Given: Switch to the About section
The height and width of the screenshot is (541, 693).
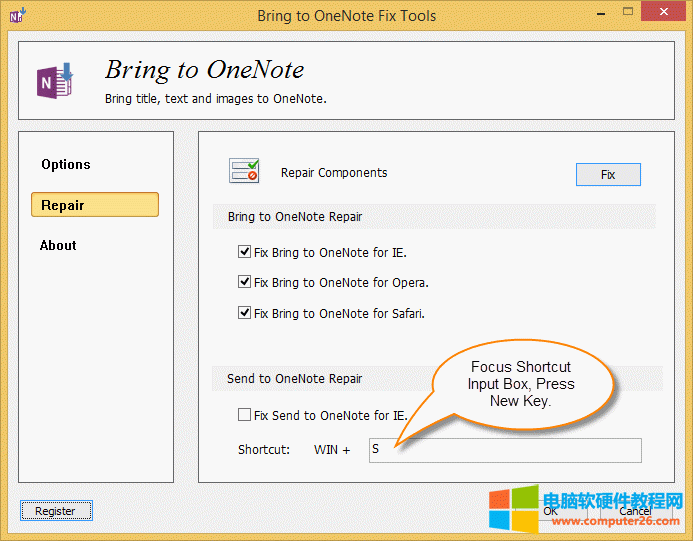Looking at the screenshot, I should click(x=58, y=246).
